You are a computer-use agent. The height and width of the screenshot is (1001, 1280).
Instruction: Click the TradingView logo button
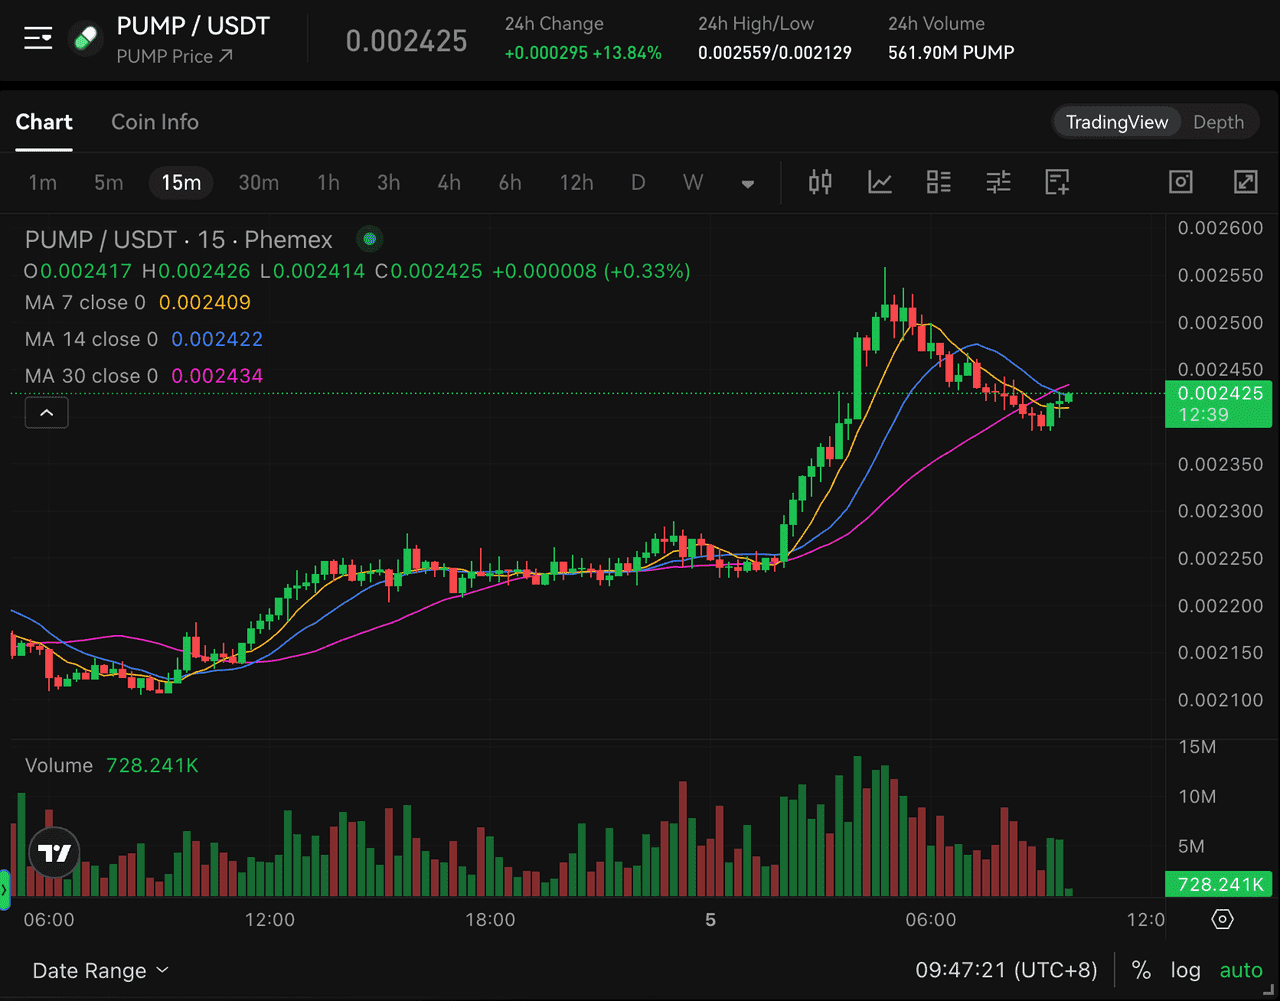click(54, 853)
